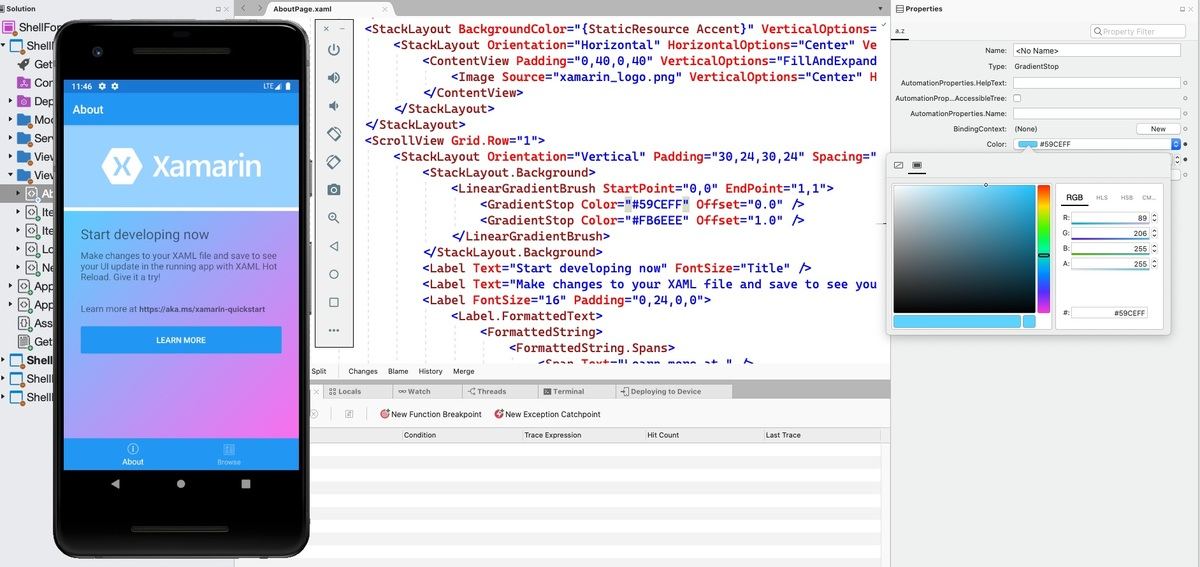Click the emulator volume down icon
Image resolution: width=1200 pixels, height=567 pixels.
[x=334, y=106]
